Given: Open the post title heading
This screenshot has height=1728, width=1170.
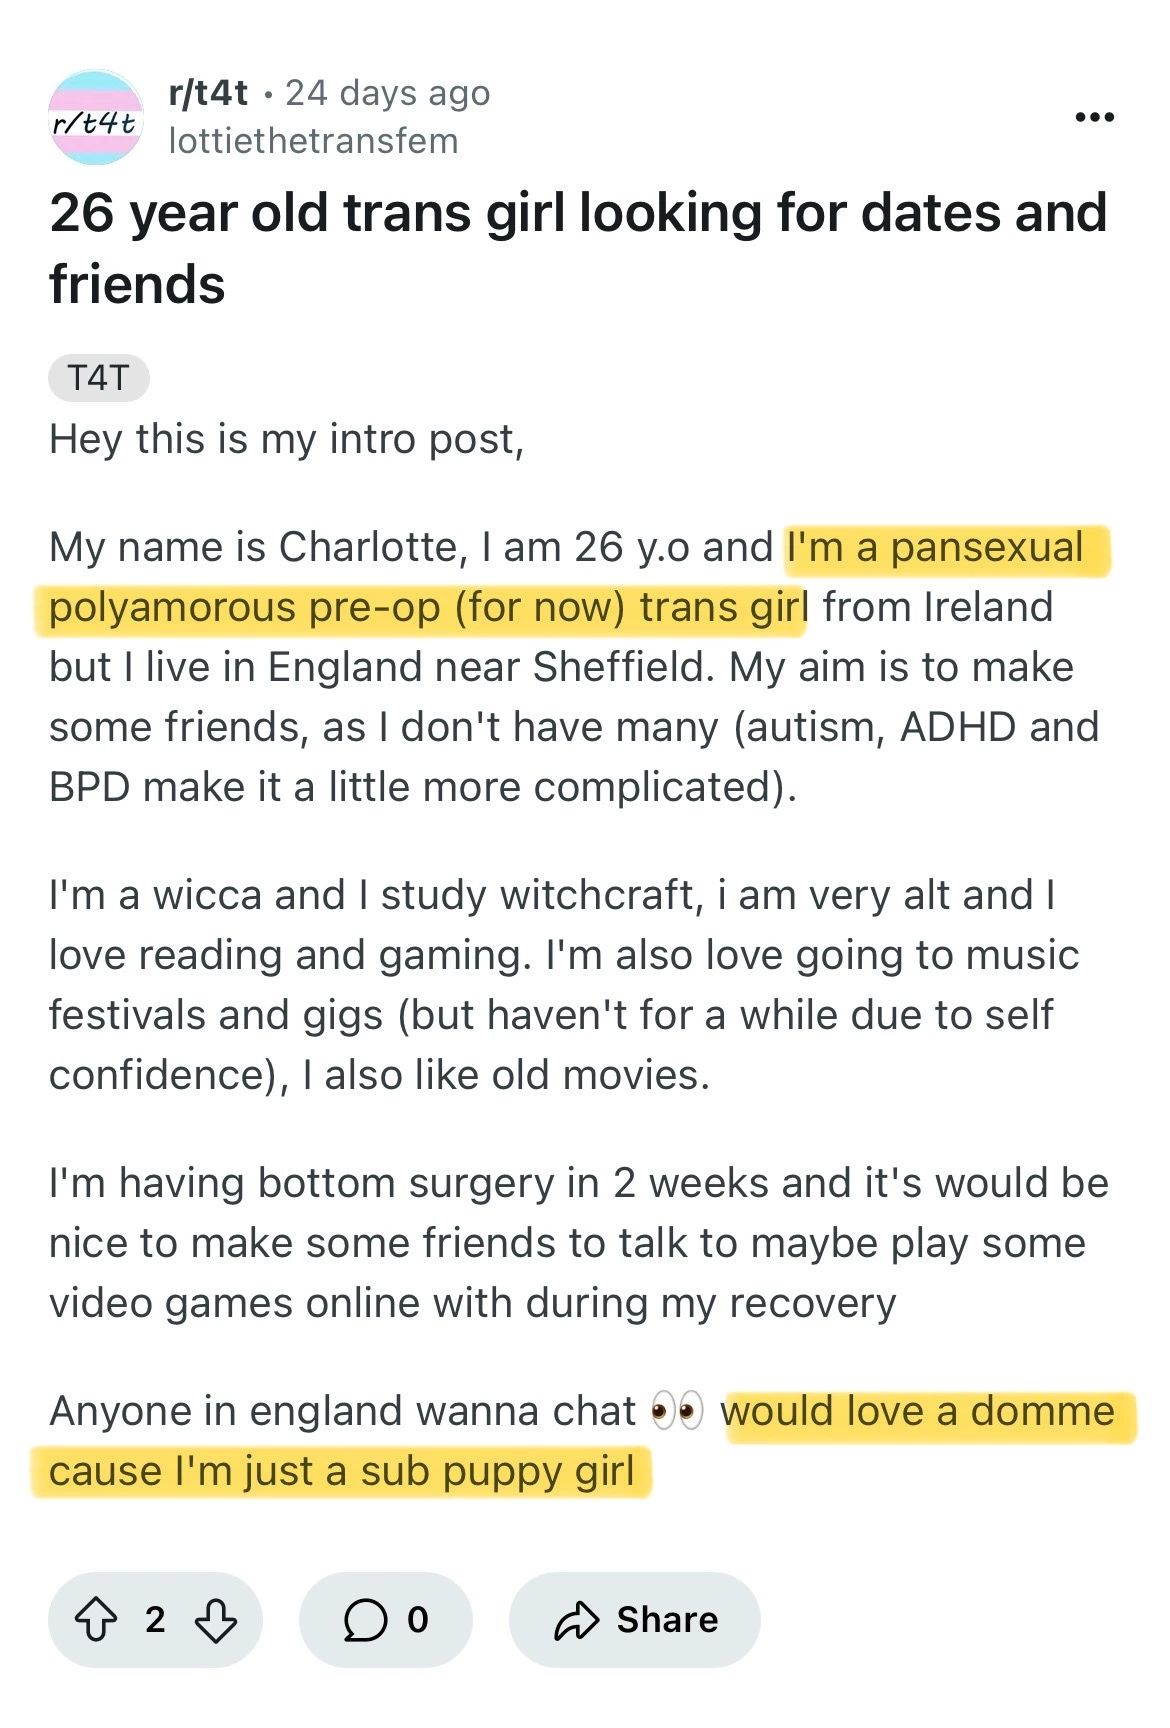Looking at the screenshot, I should 578,248.
